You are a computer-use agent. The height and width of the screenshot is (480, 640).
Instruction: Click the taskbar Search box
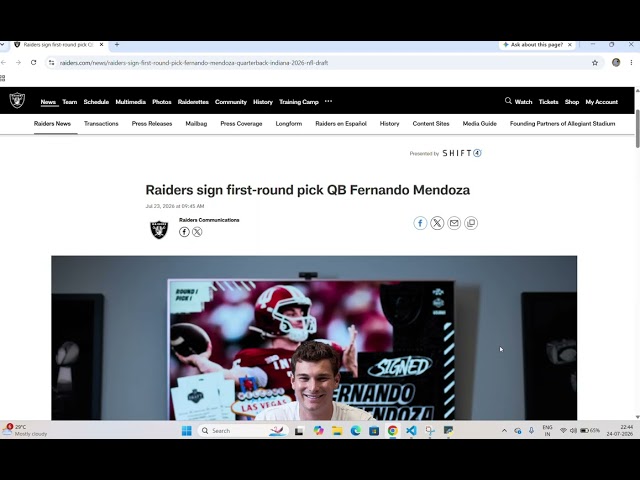coord(243,431)
